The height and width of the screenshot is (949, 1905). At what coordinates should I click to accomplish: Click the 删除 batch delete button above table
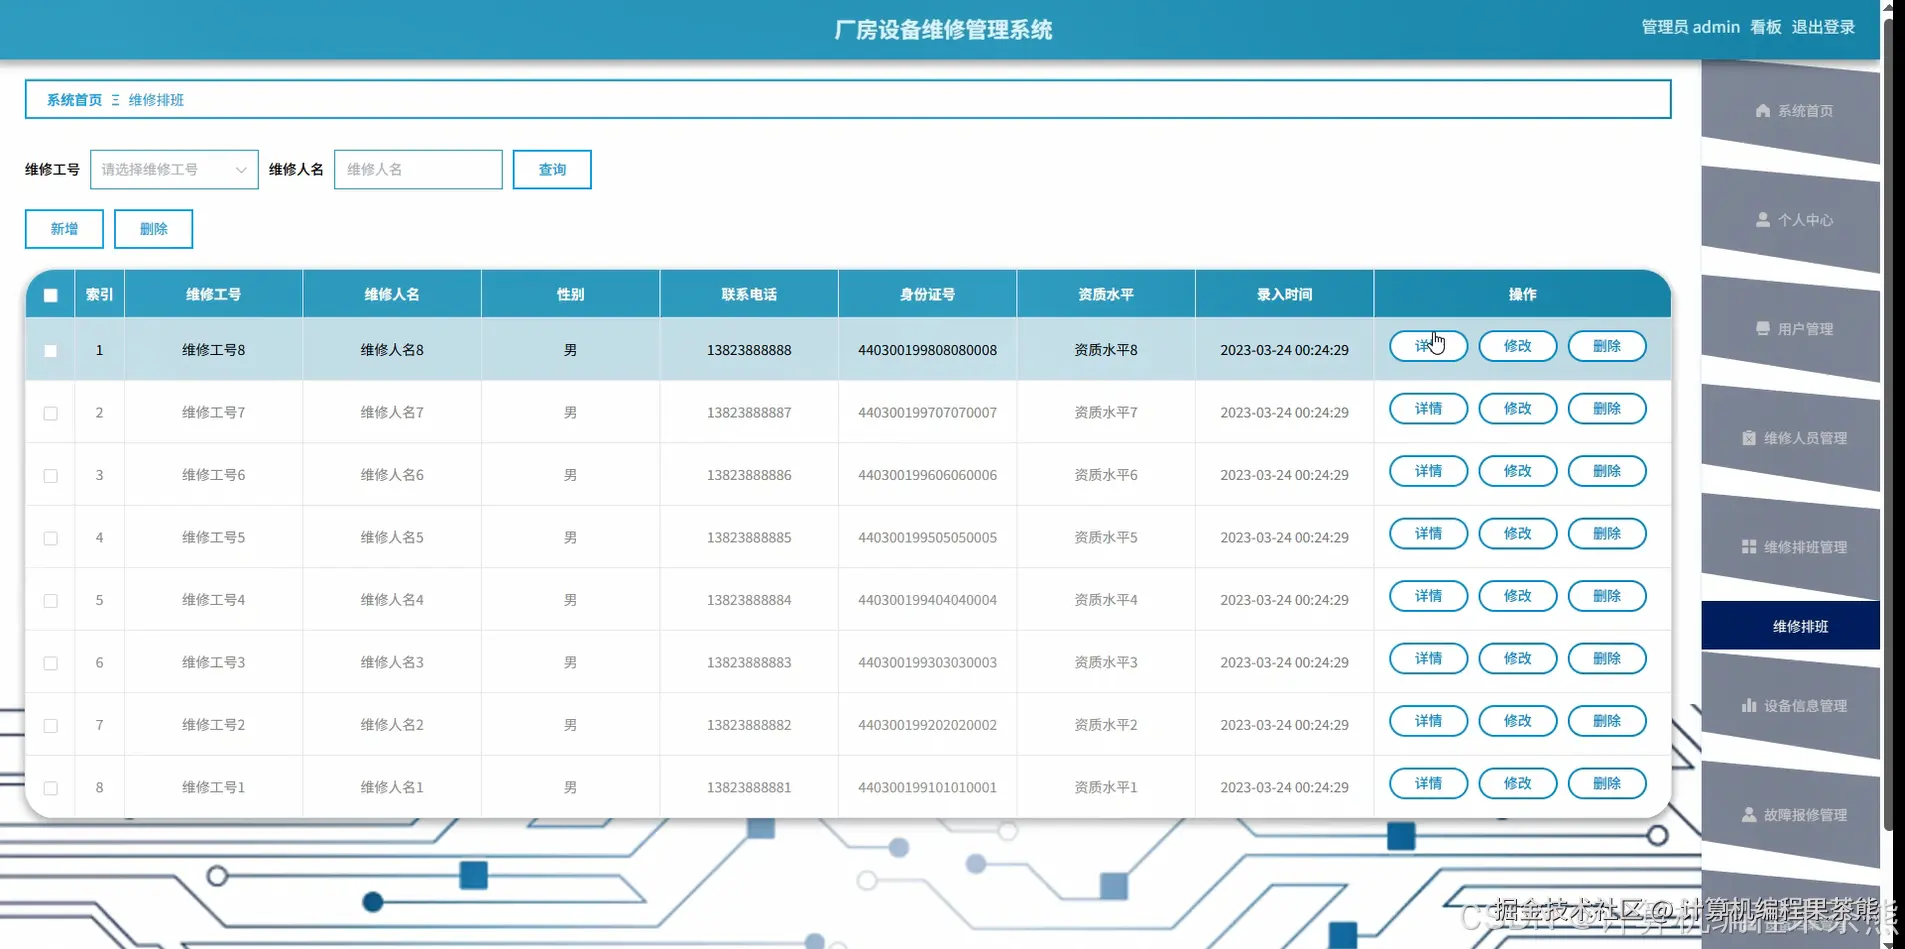pos(153,229)
